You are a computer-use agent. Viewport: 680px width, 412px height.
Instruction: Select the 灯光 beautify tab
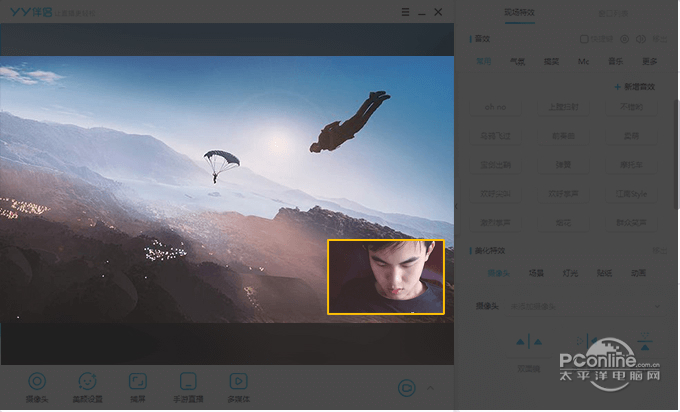coord(570,273)
